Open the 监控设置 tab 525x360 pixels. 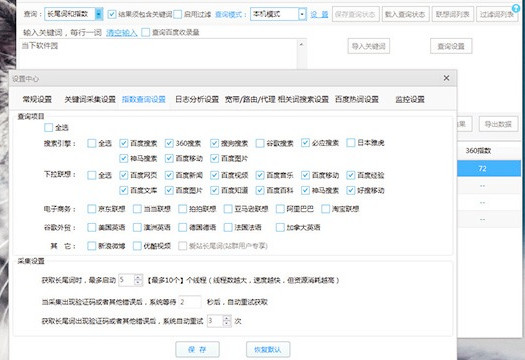click(x=410, y=99)
